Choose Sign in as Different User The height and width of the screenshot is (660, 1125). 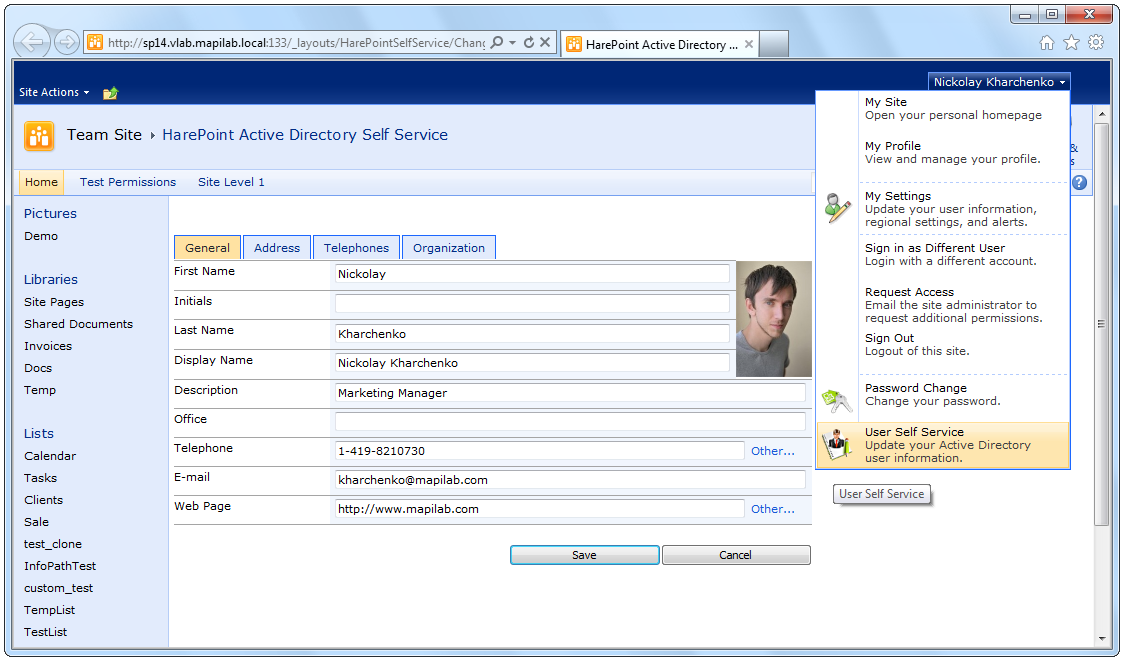(x=934, y=248)
